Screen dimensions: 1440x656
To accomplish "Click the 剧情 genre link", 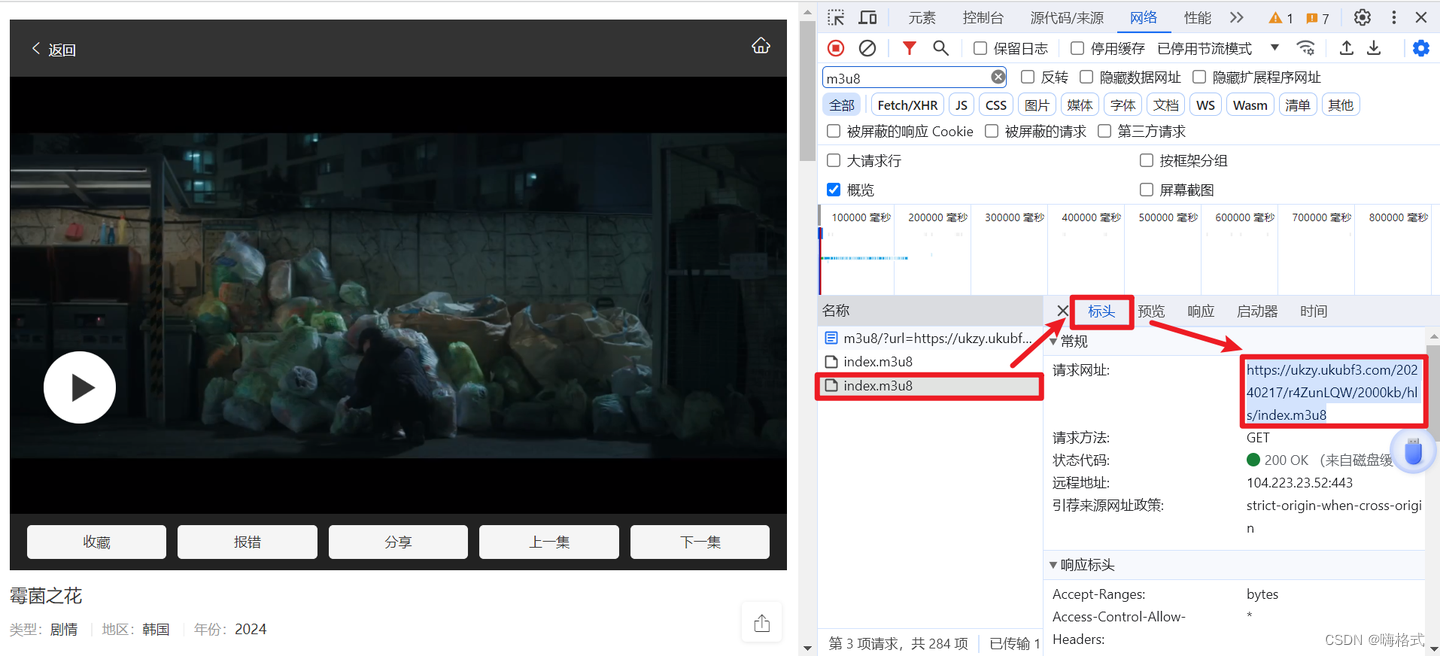I will tap(64, 629).
